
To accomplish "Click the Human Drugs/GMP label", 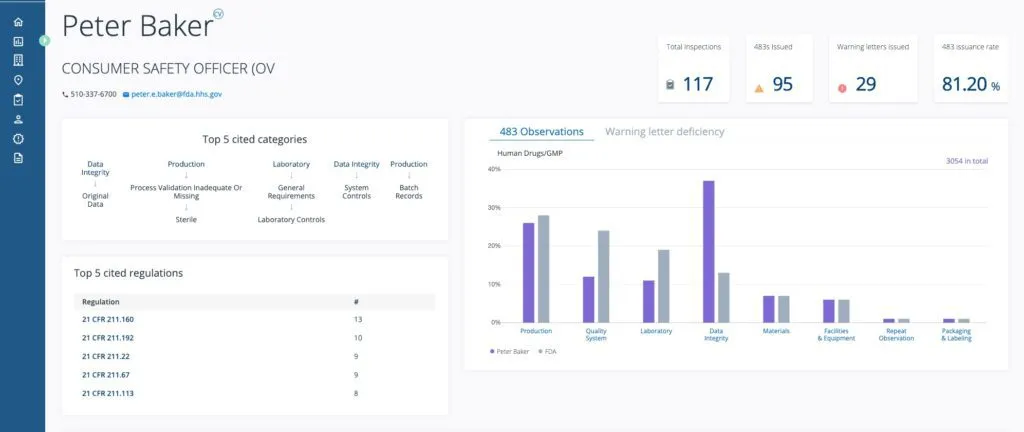I will (x=530, y=154).
